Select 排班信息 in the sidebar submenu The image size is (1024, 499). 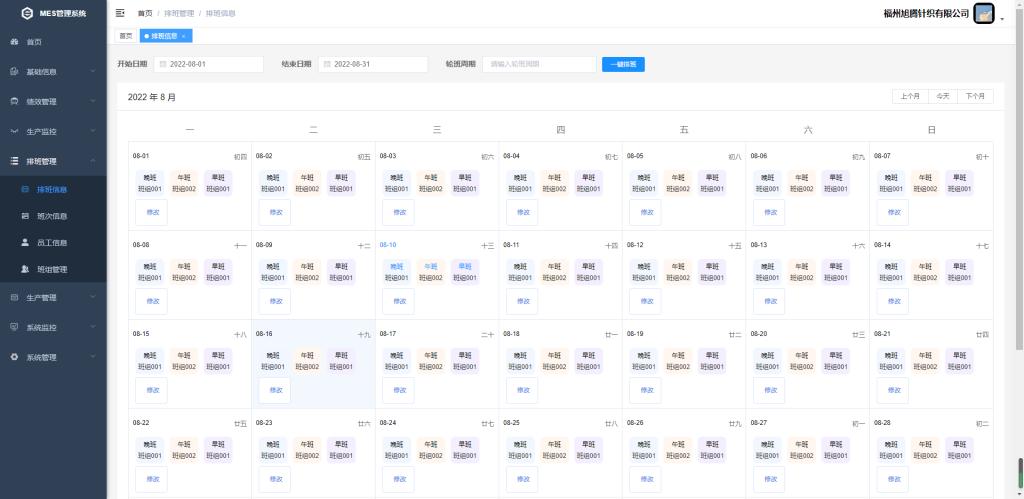click(x=51, y=188)
